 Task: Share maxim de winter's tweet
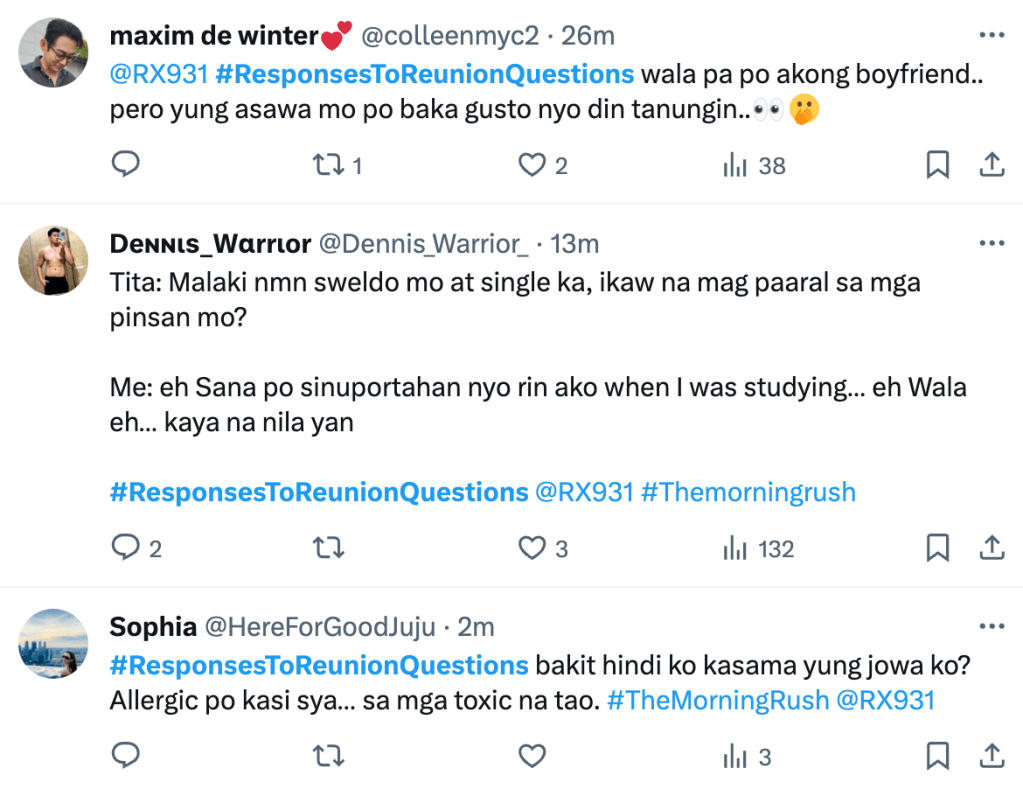point(991,165)
